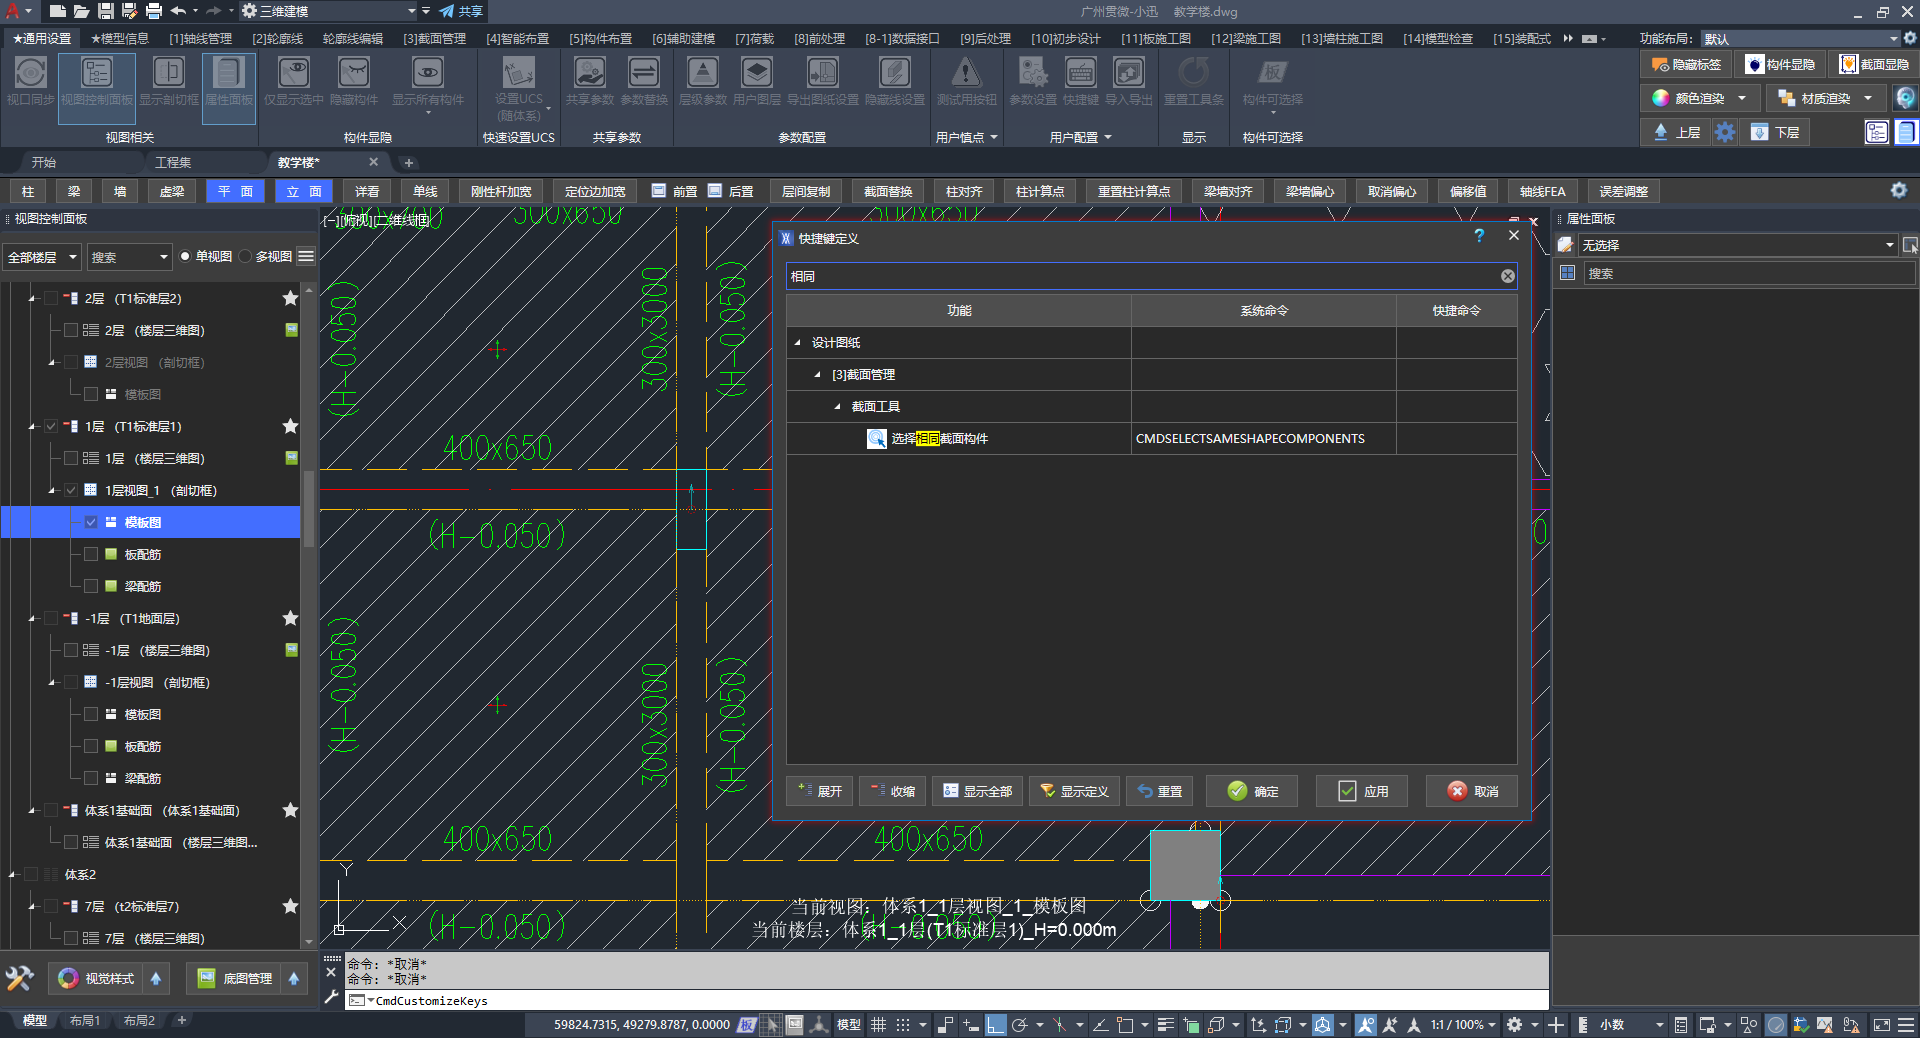Click the 共享参数 ribbon icon
1920x1038 pixels.
tap(589, 74)
